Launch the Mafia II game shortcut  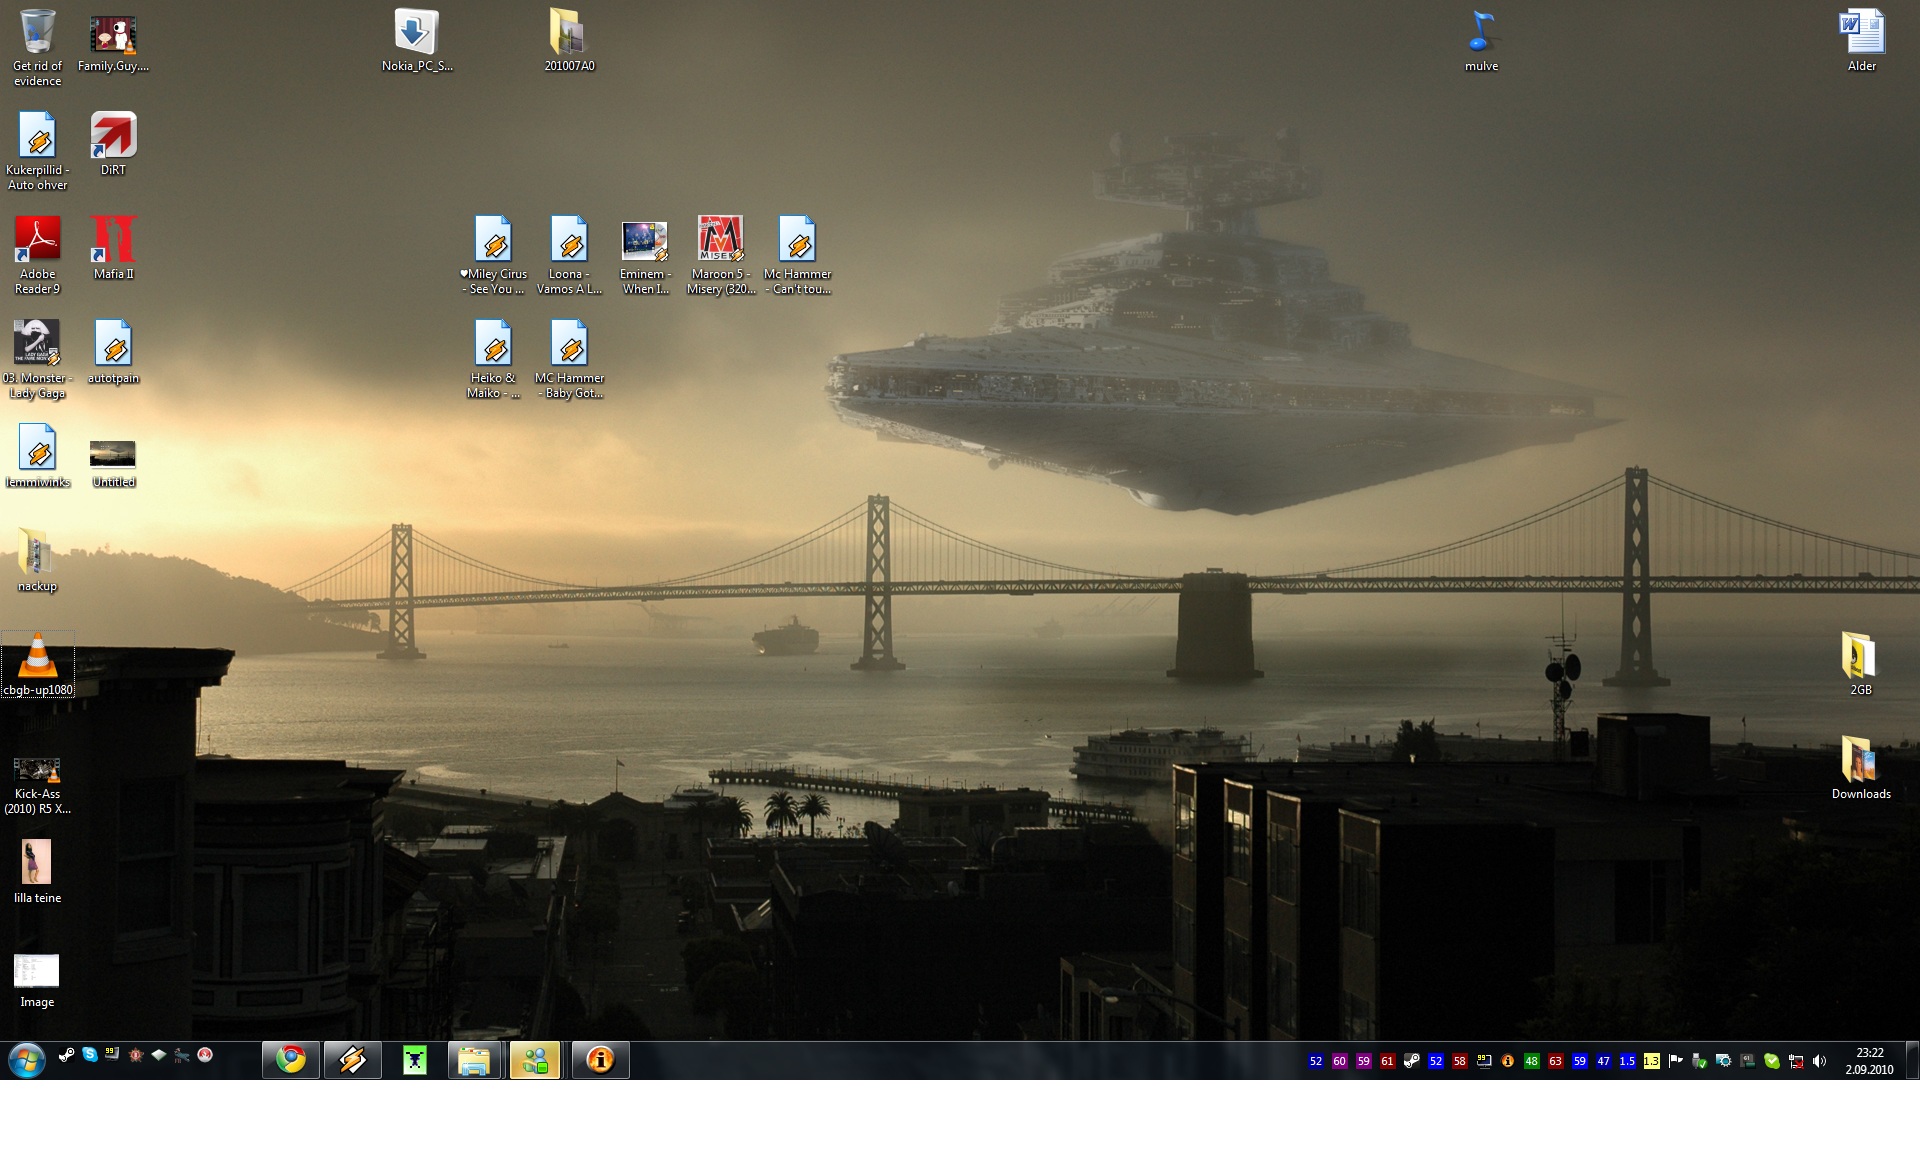[113, 249]
